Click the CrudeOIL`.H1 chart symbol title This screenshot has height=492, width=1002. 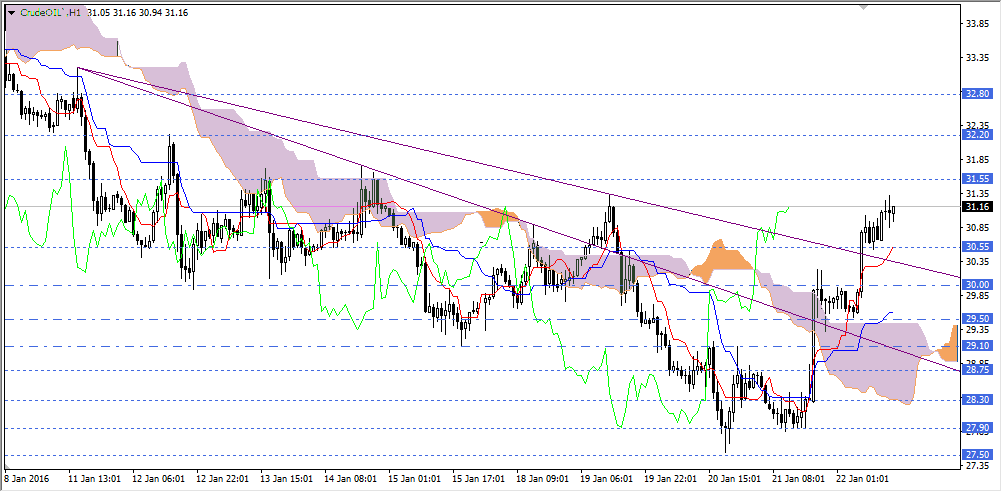(x=49, y=13)
